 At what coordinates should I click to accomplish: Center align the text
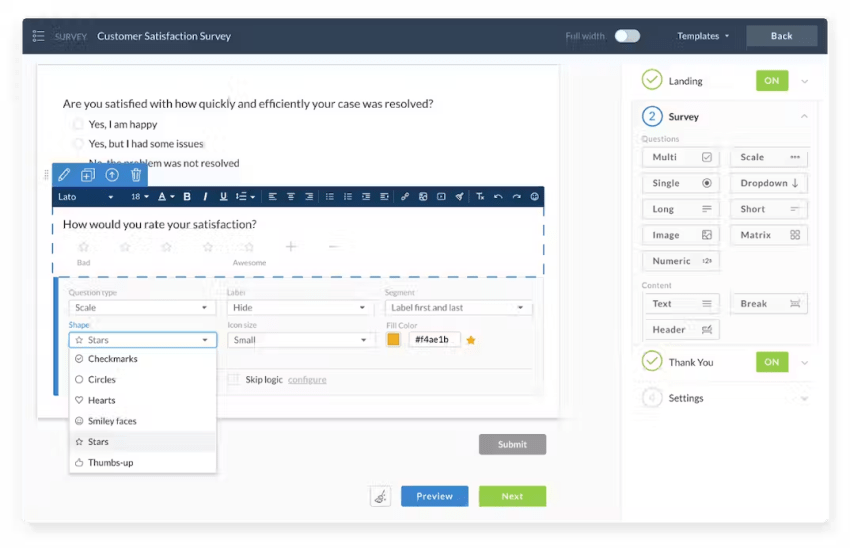291,197
